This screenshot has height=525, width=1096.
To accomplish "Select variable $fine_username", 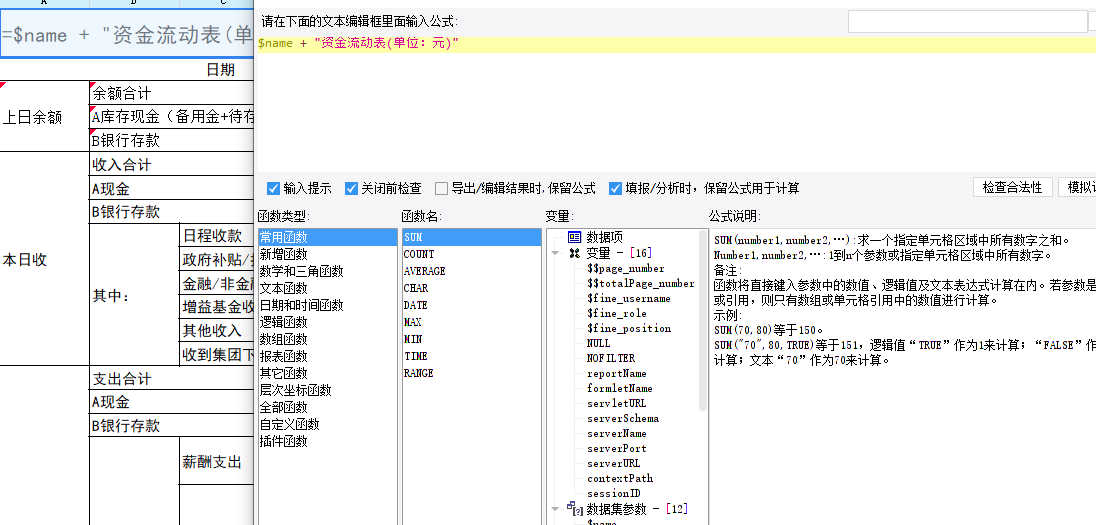I will click(x=629, y=299).
